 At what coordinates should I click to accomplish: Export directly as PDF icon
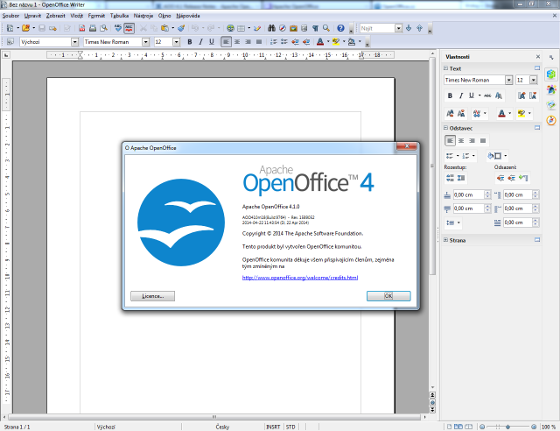coord(82,28)
